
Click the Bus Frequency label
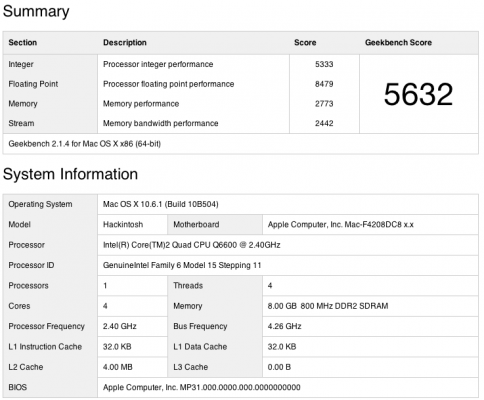pos(200,326)
